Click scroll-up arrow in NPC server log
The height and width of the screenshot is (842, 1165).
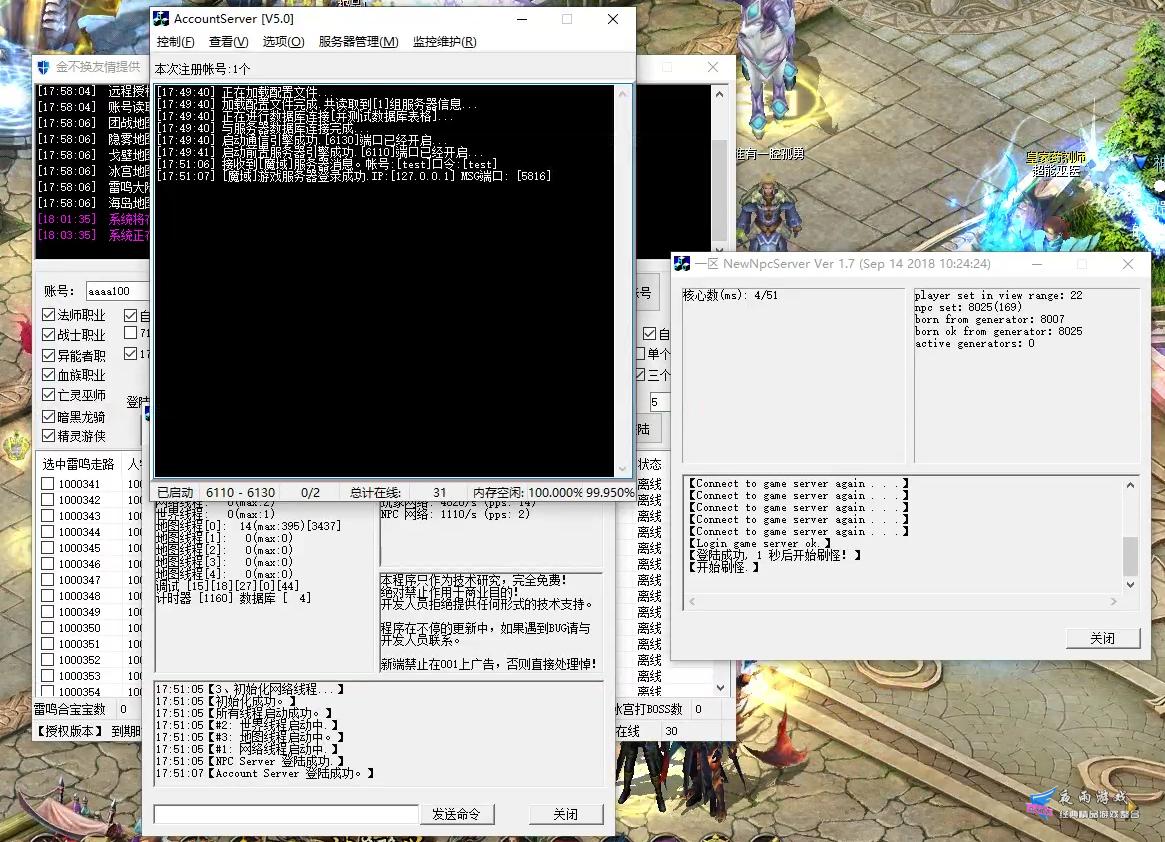pyautogui.click(x=1130, y=485)
